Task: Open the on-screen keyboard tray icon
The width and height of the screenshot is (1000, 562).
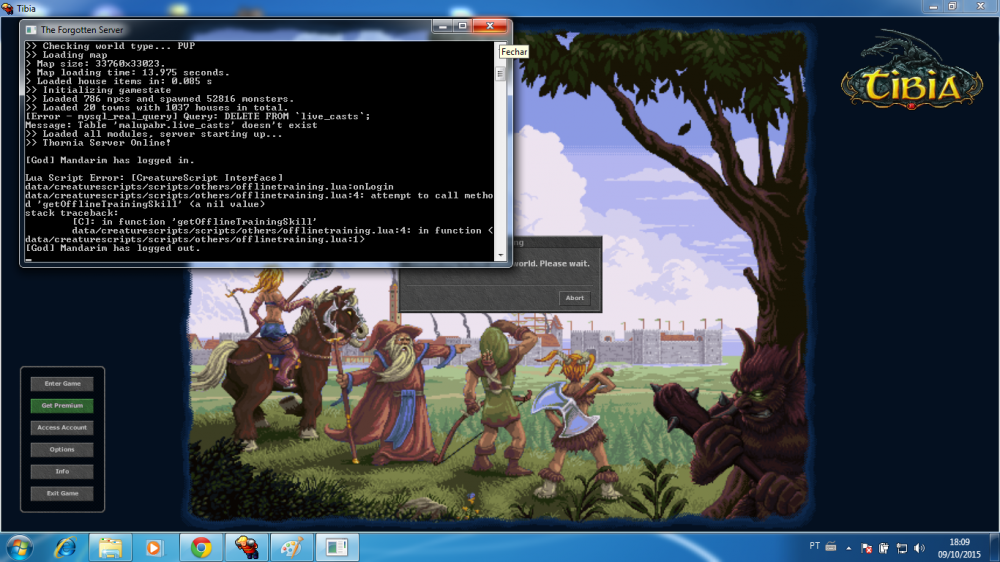Action: [831, 547]
